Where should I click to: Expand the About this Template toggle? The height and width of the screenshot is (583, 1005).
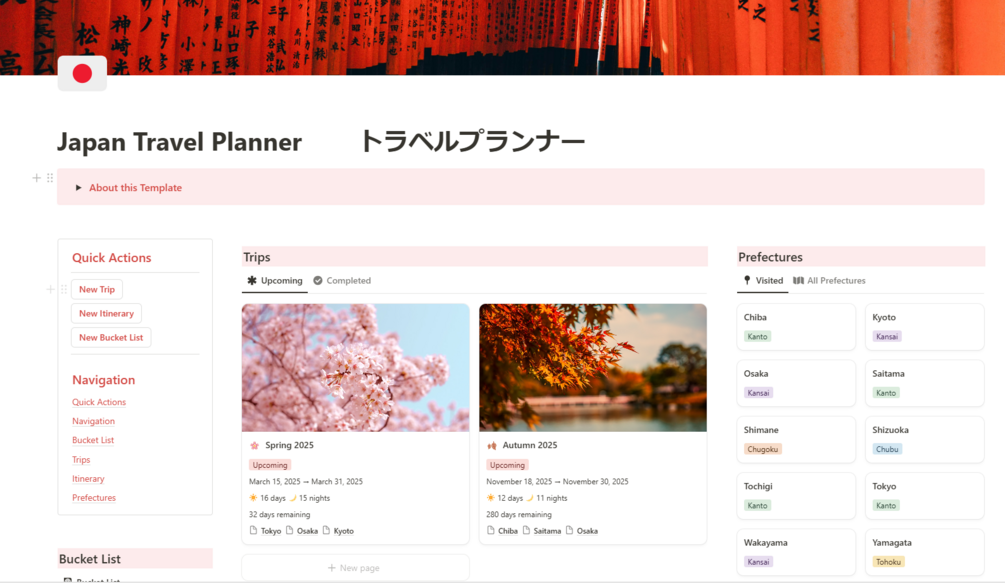click(x=78, y=188)
